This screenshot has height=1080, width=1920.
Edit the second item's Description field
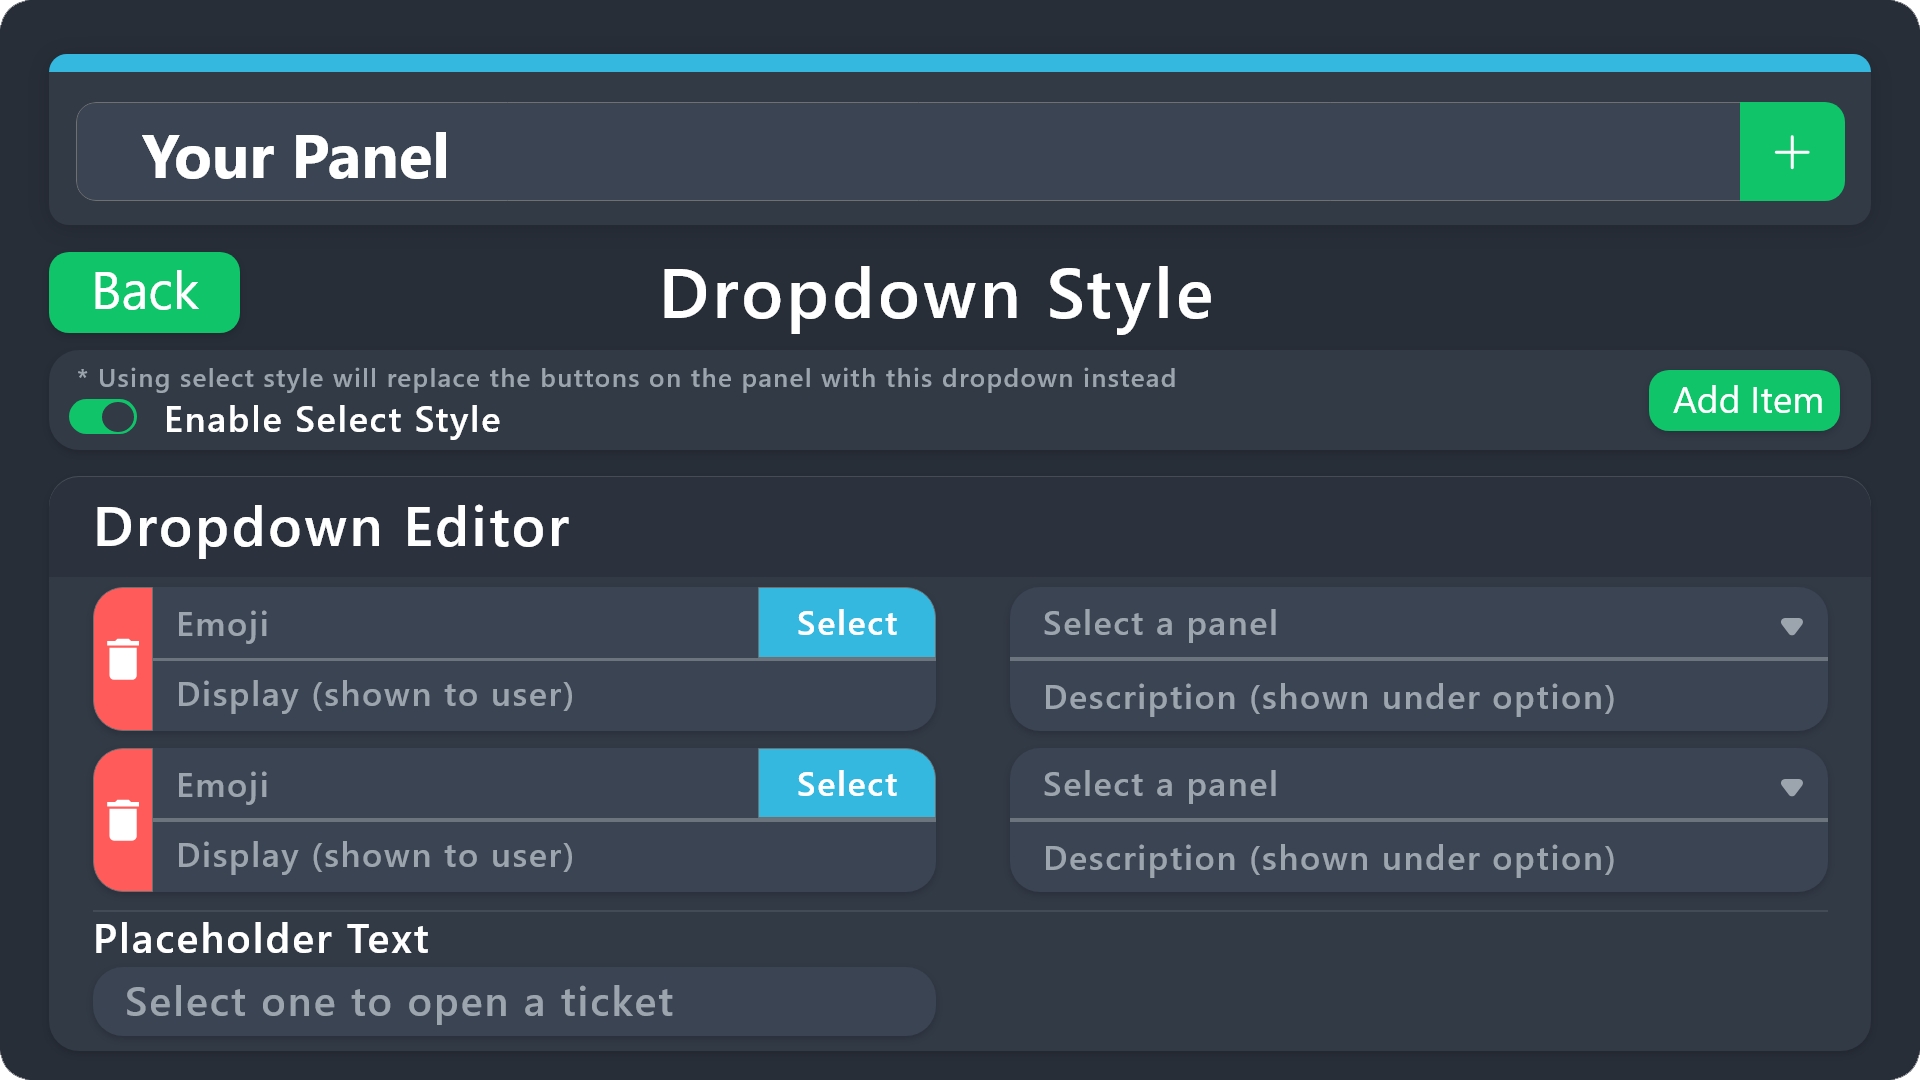pyautogui.click(x=1418, y=858)
